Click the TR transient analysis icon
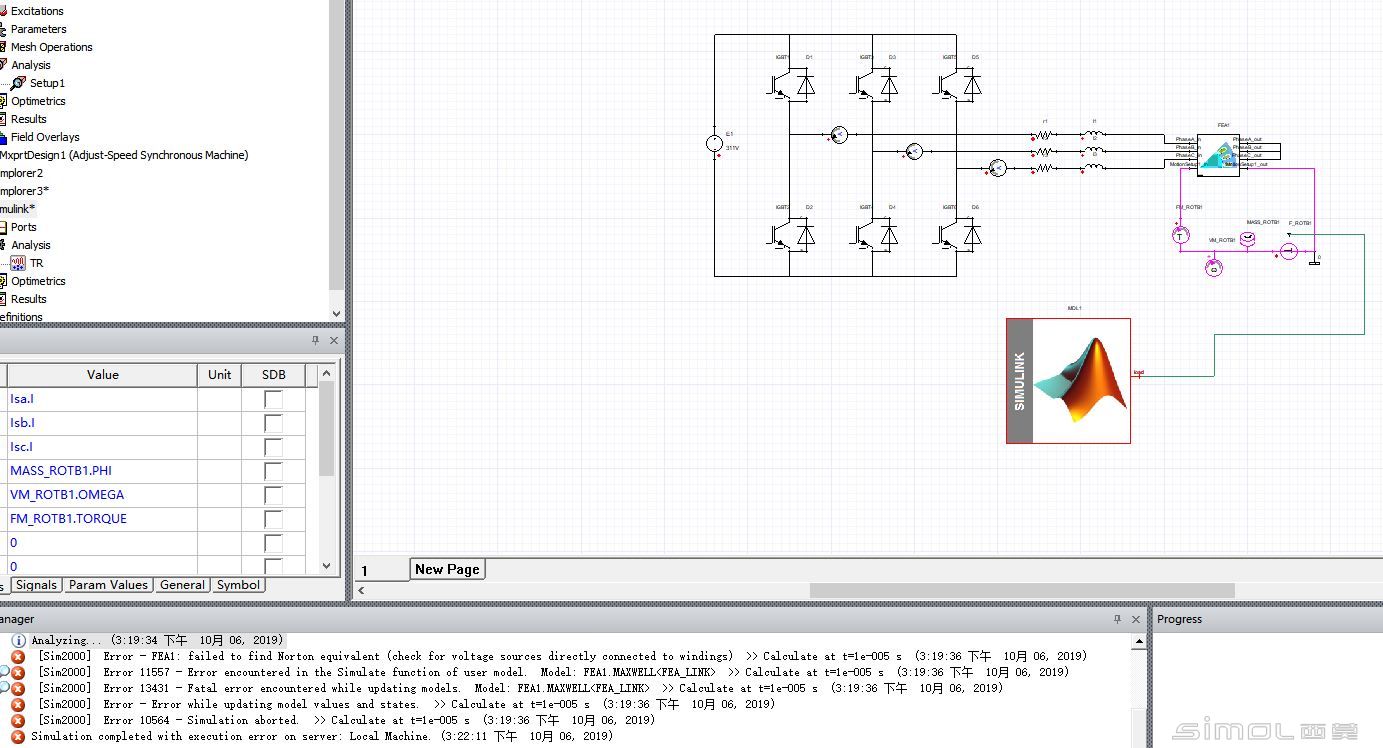Screen dimensions: 1383x748 click(x=19, y=263)
